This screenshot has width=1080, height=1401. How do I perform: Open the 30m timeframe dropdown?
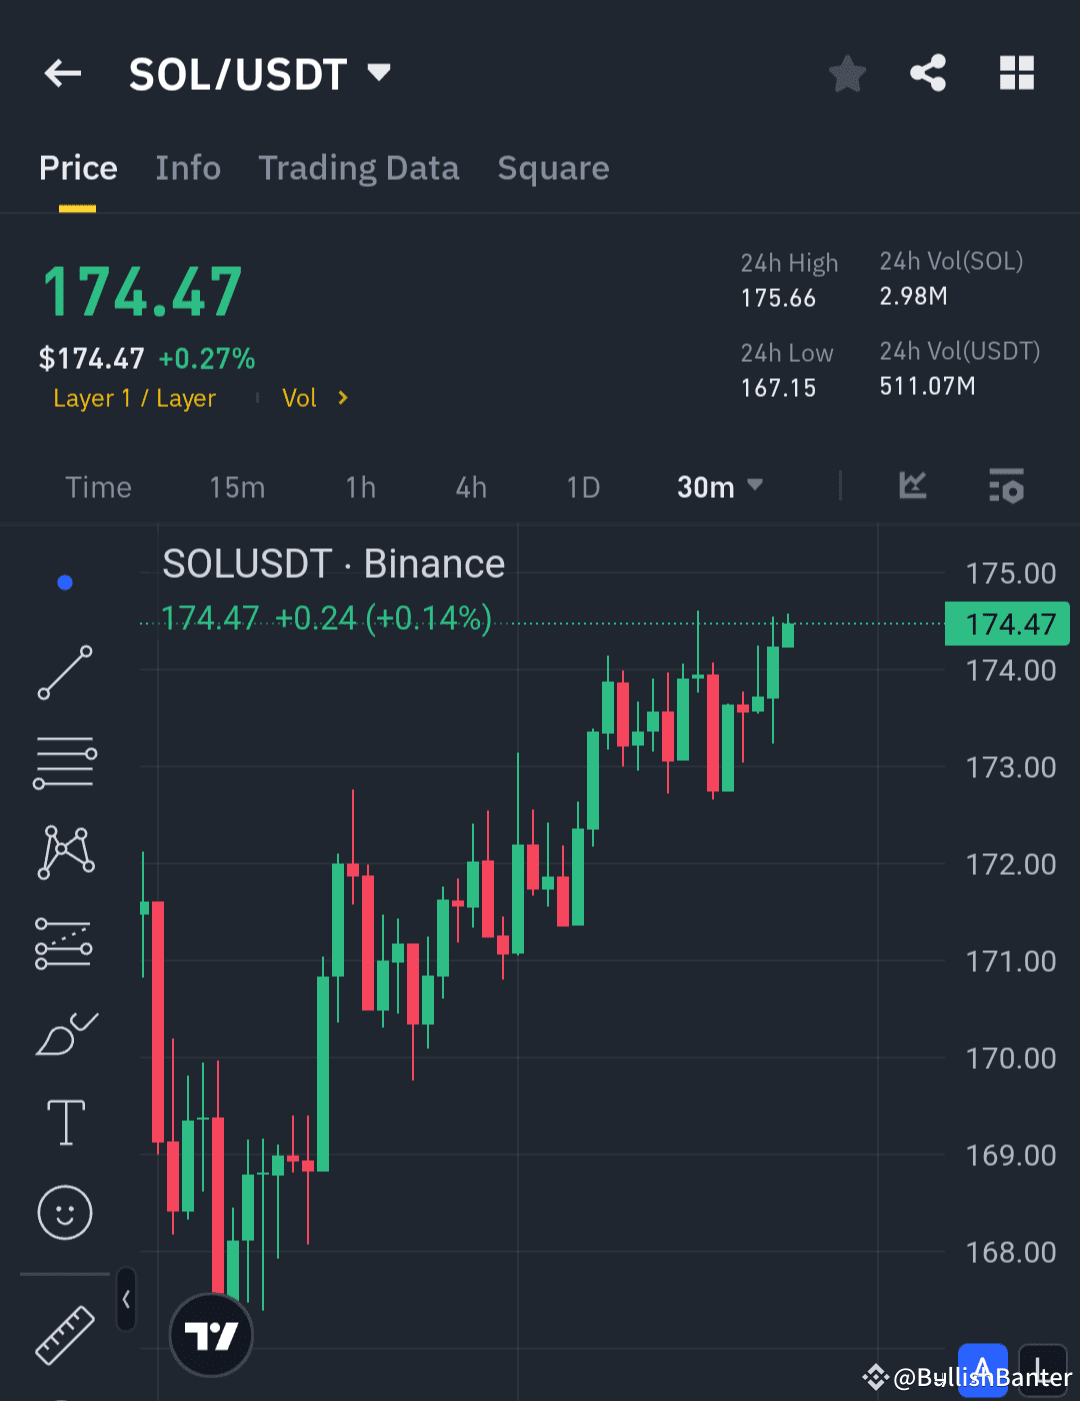(x=718, y=487)
